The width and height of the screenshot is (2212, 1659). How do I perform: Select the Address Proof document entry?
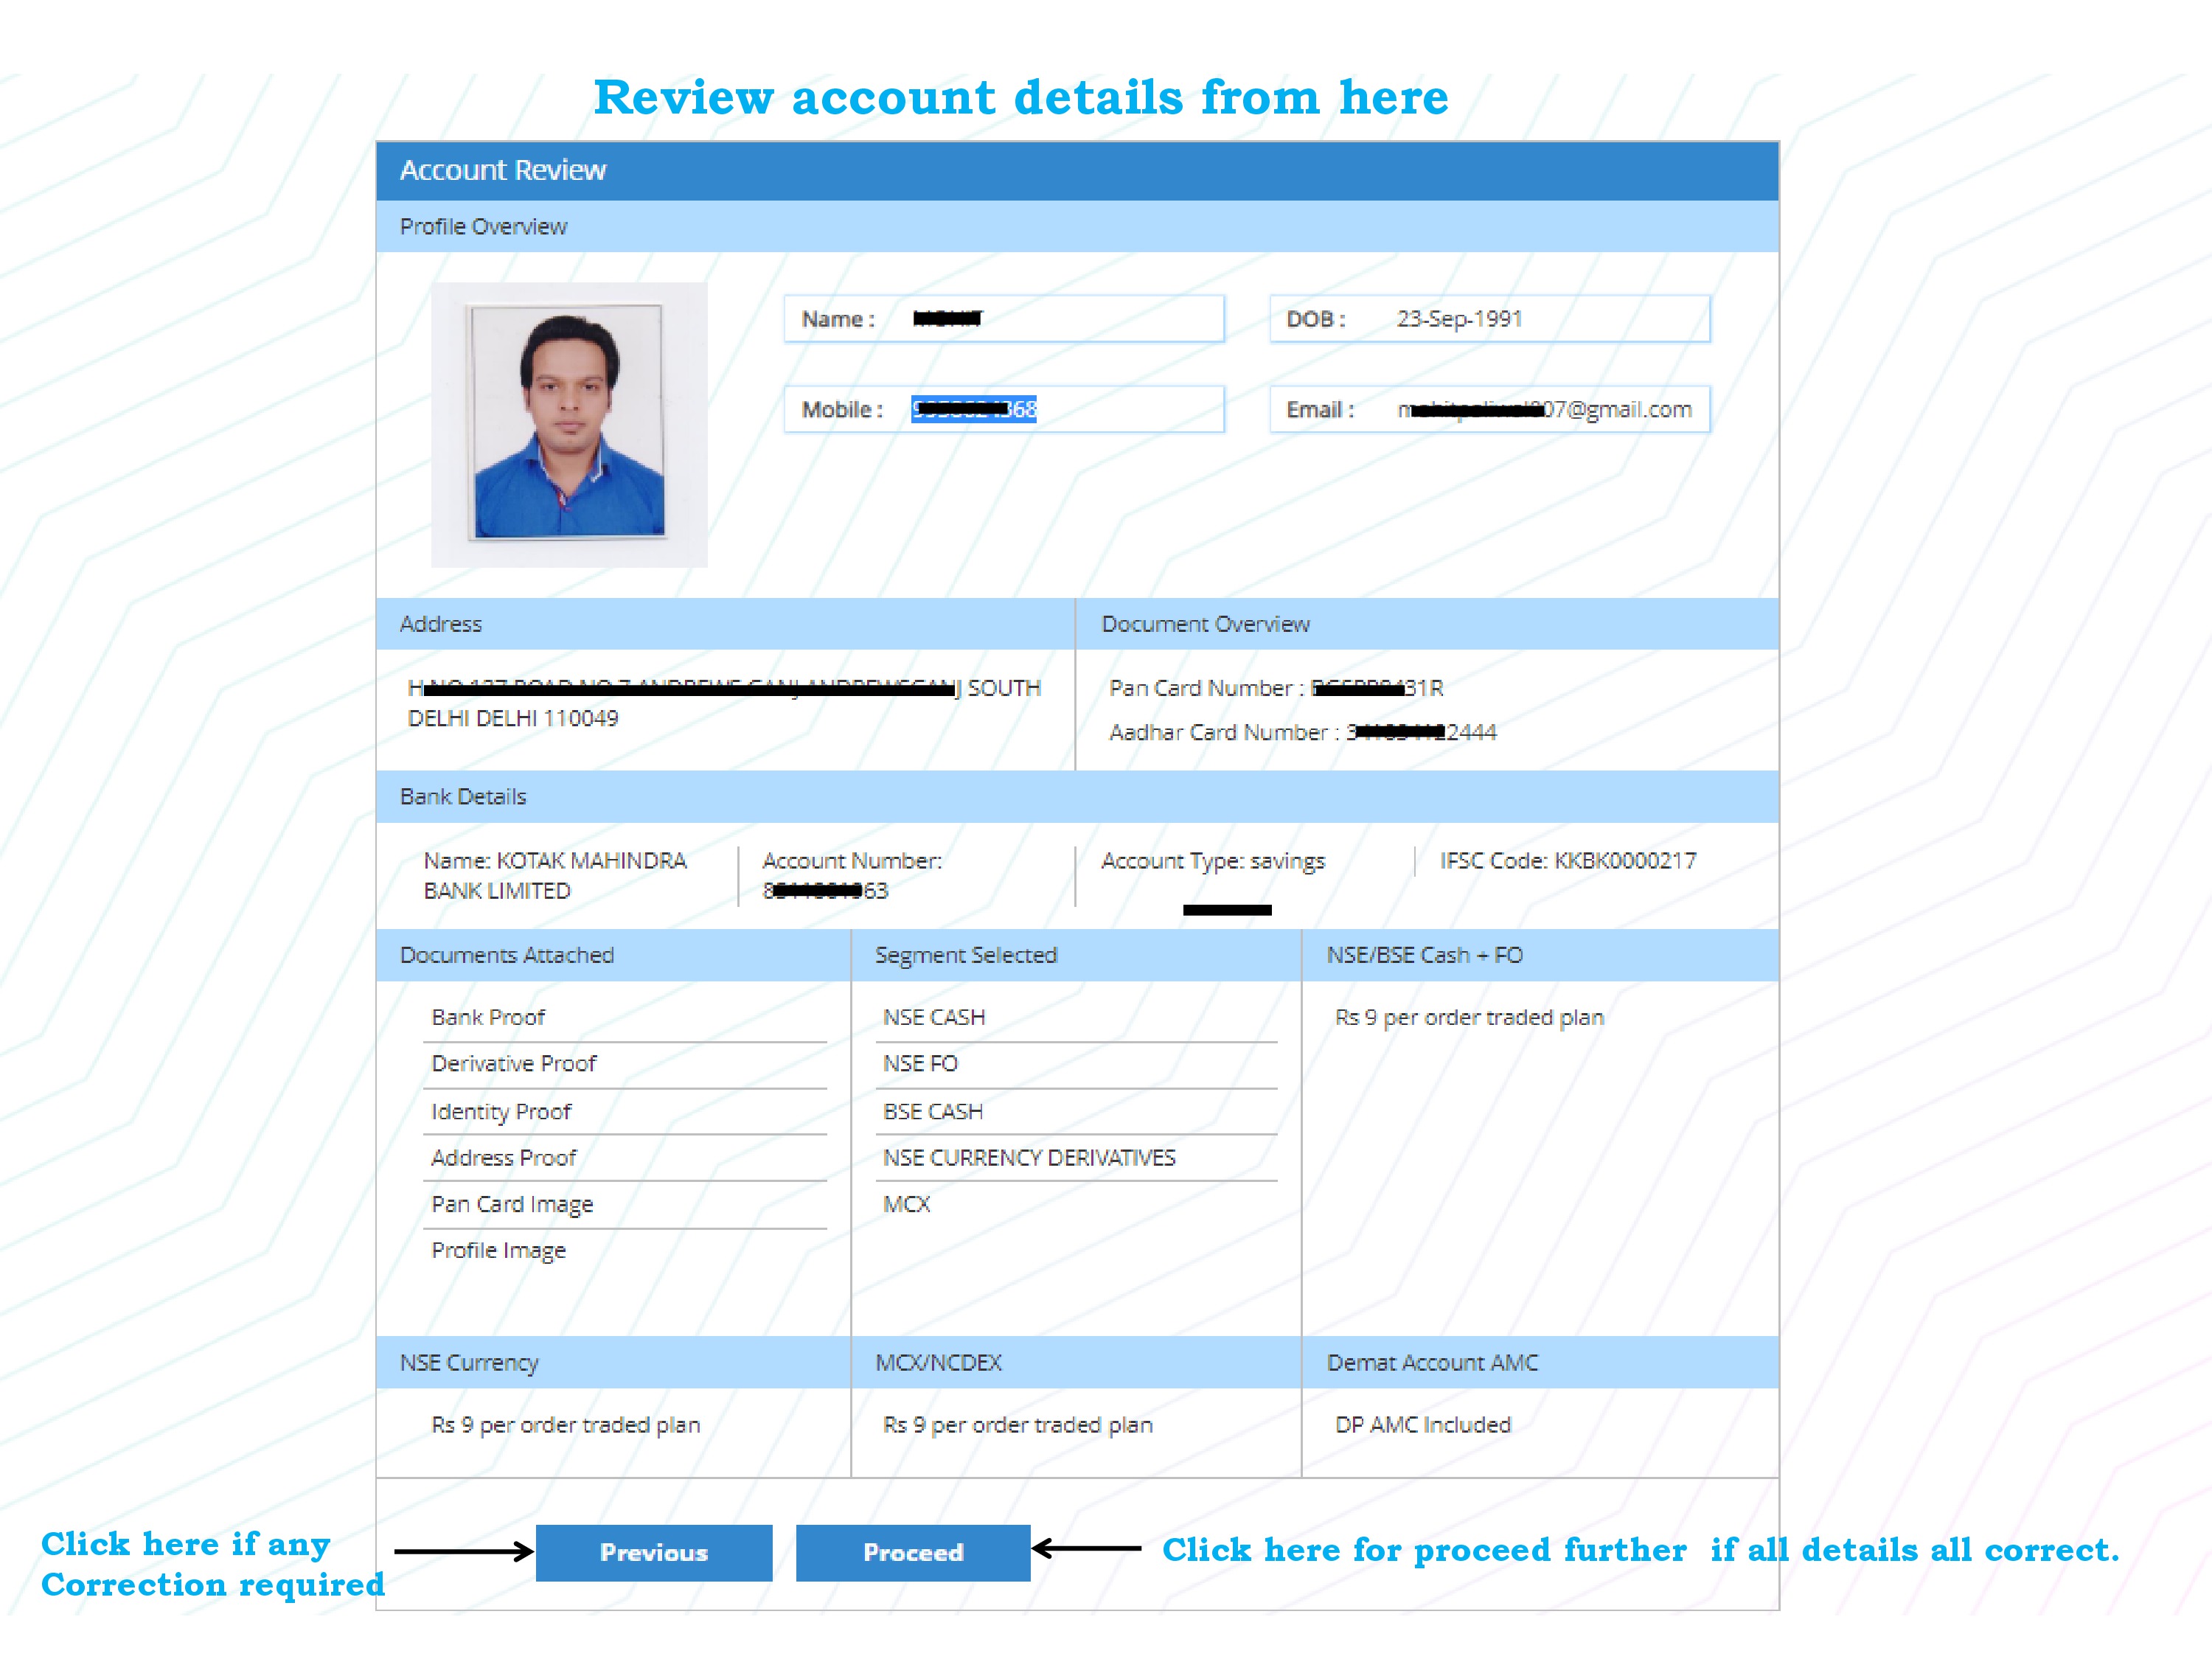pos(503,1157)
